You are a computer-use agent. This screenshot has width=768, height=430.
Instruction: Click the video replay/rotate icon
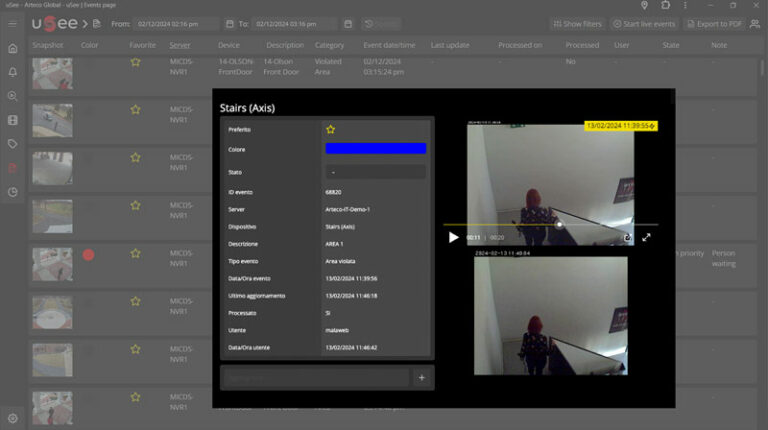628,237
